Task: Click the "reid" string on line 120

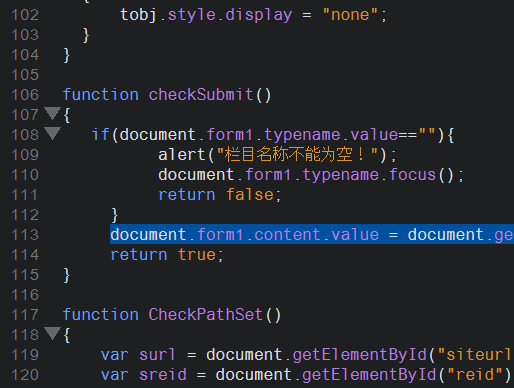Action: coord(475,375)
